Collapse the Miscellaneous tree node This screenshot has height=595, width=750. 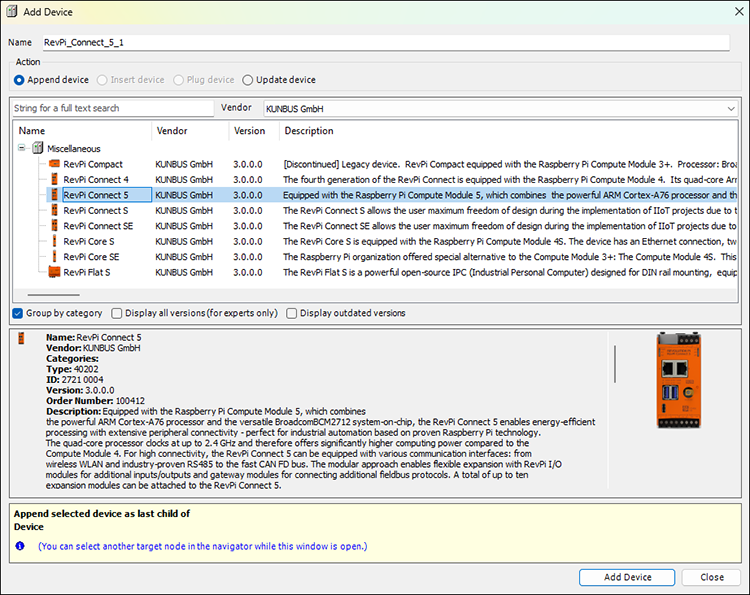[x=22, y=148]
